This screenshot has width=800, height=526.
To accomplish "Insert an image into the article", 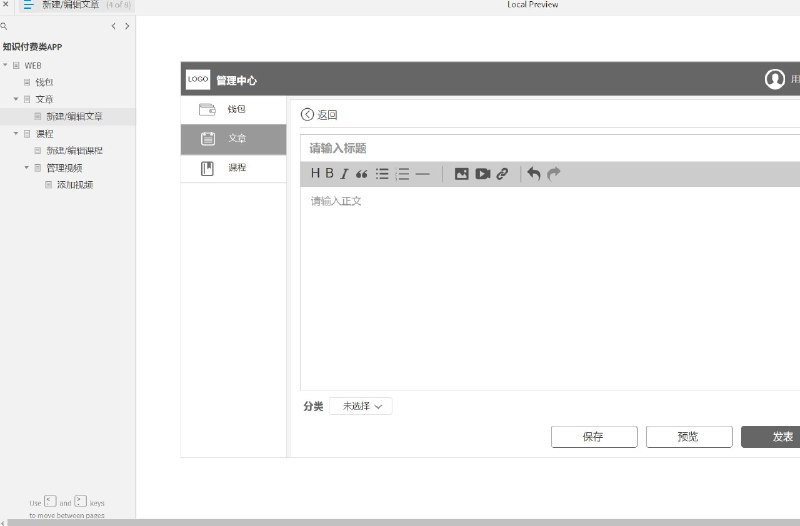I will click(x=461, y=174).
